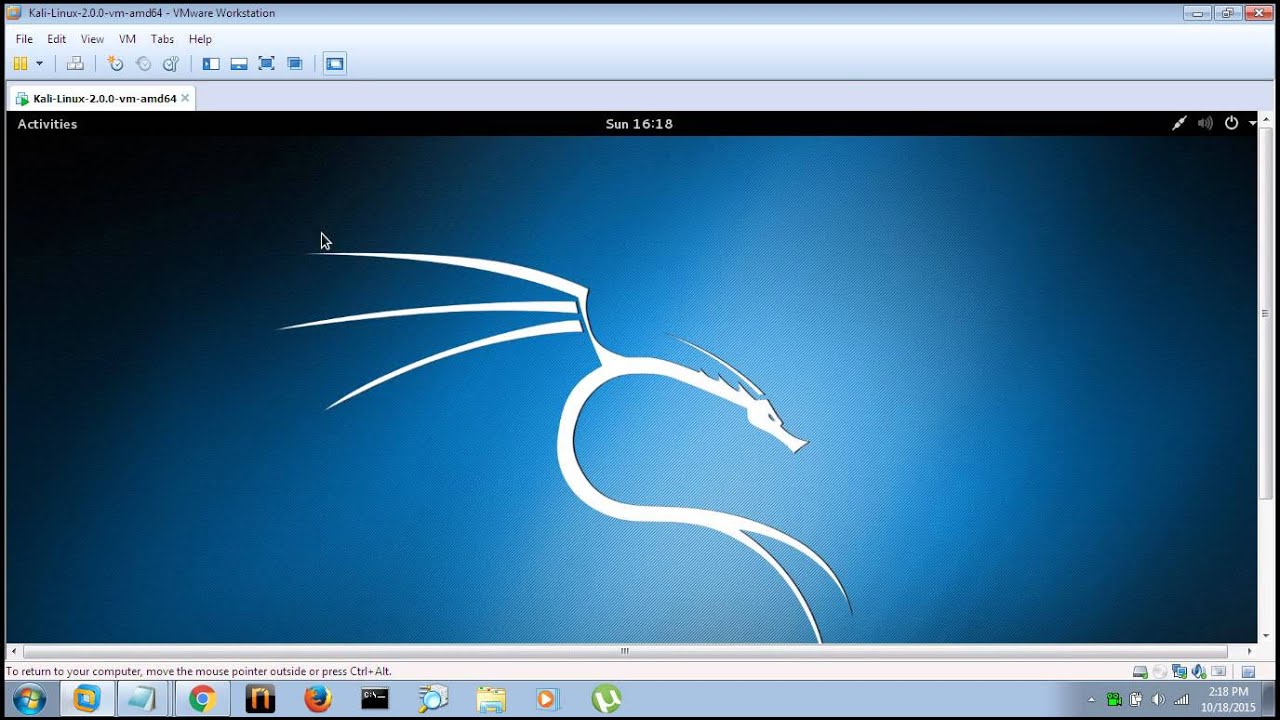Viewport: 1280px width, 720px height.
Task: Click the Sun 16:18 clock in Kali
Action: [x=639, y=124]
